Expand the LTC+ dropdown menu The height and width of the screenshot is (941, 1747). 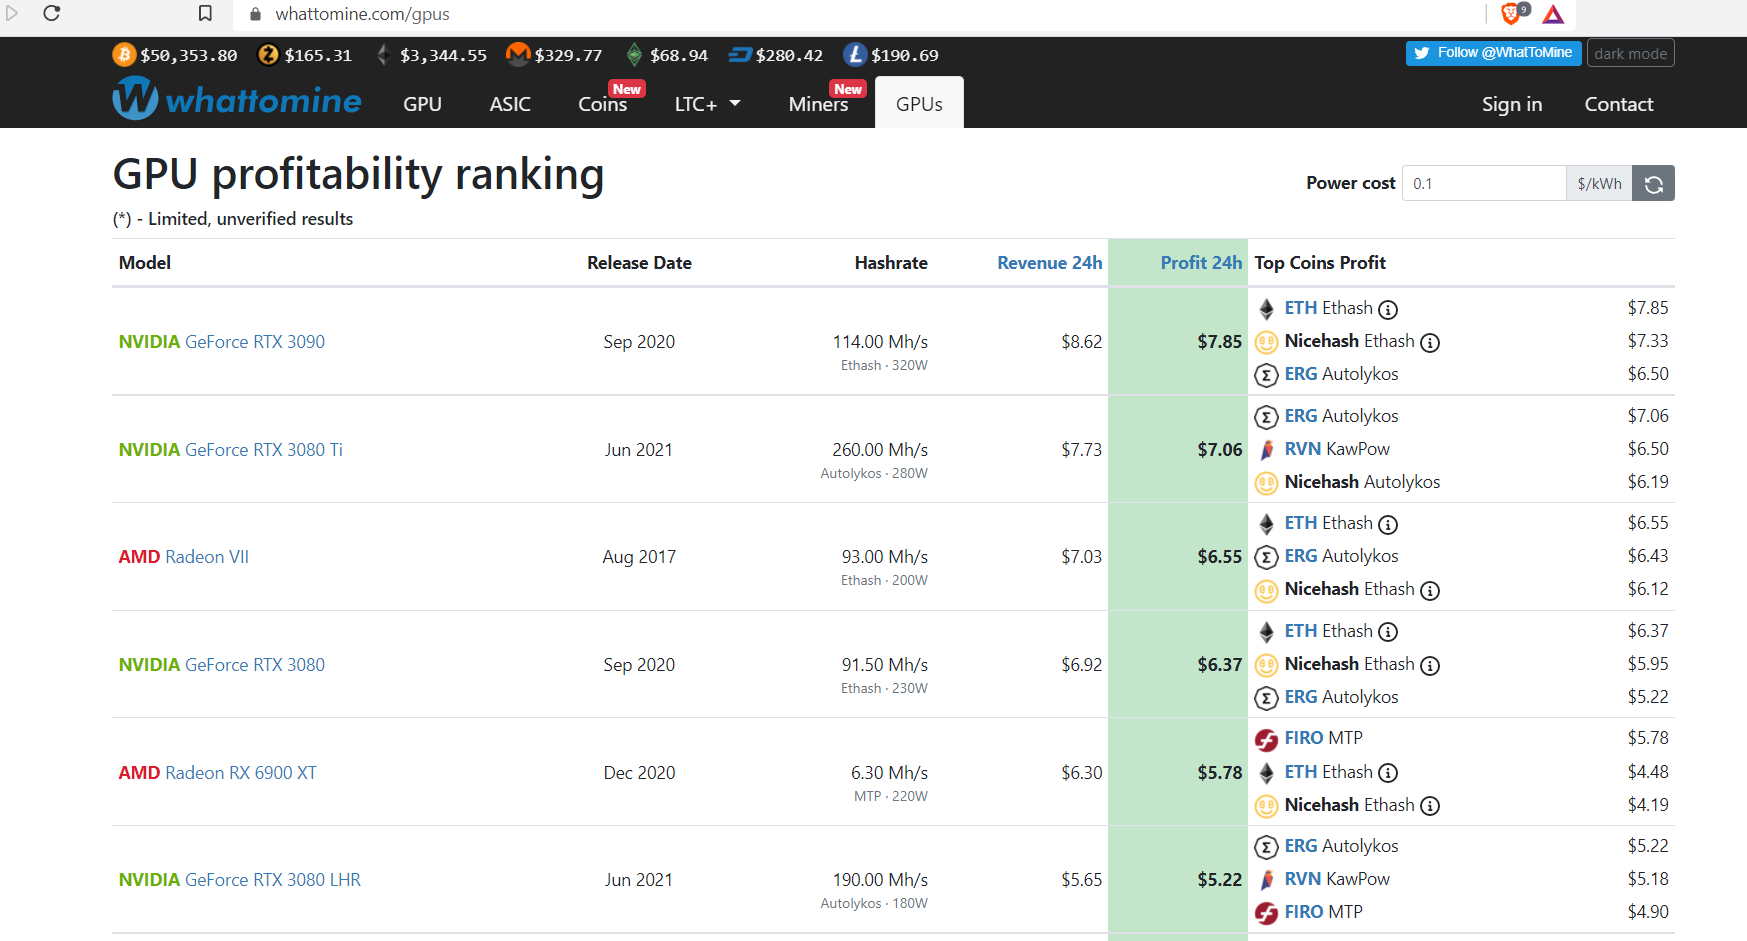[x=707, y=104]
